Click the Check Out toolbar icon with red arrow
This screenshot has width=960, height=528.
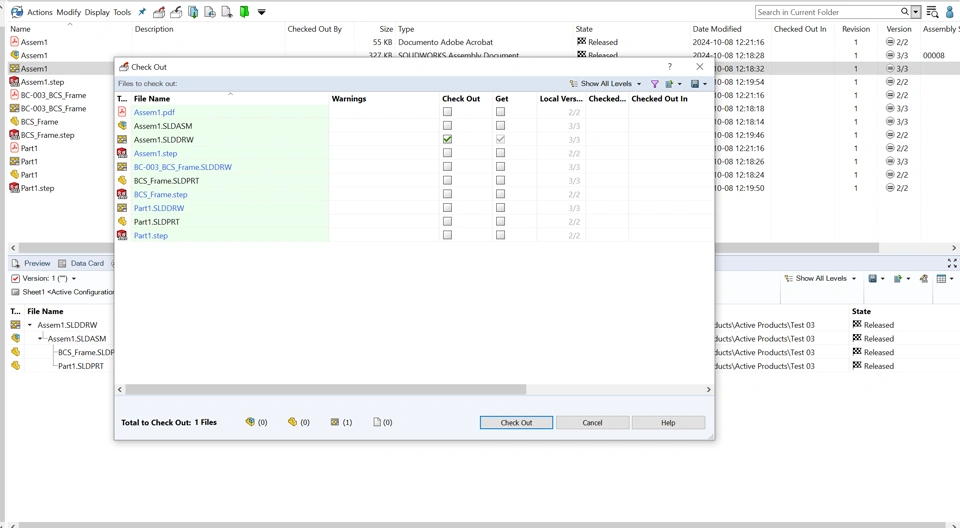tap(159, 12)
